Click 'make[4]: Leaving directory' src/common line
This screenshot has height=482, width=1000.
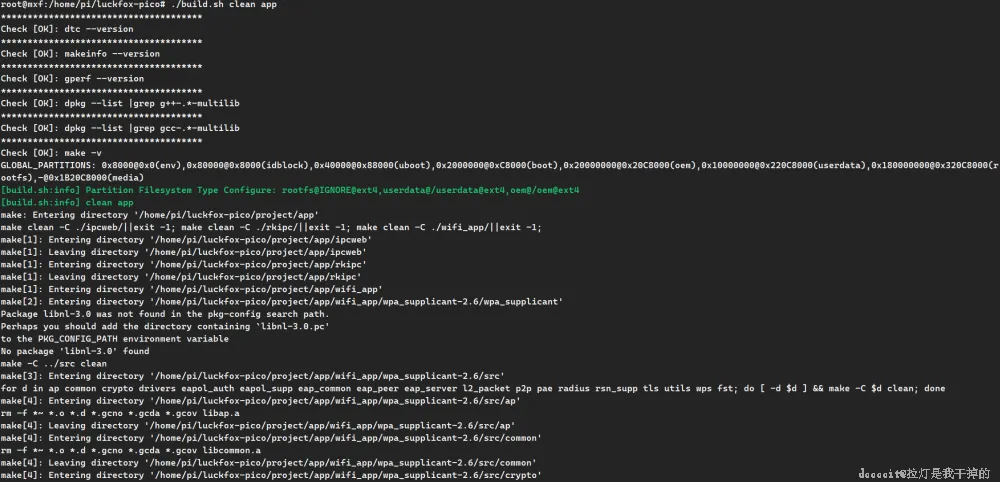coord(268,463)
